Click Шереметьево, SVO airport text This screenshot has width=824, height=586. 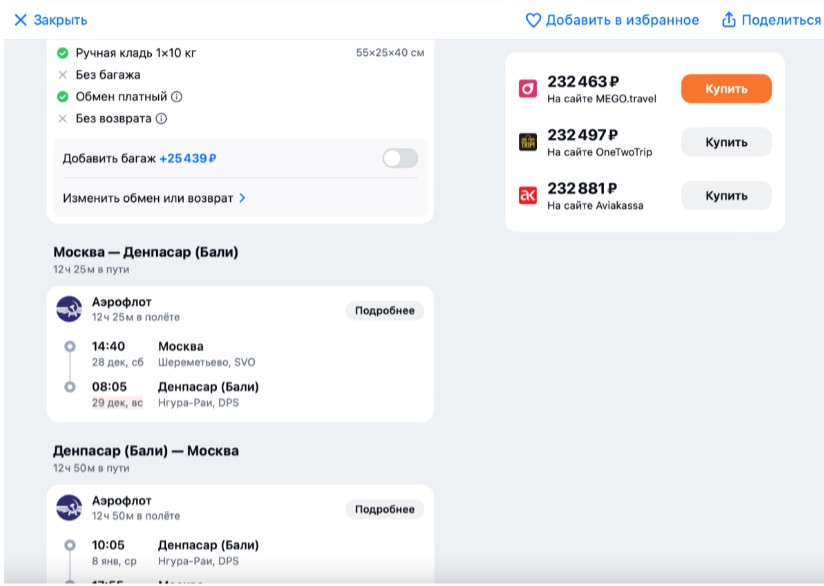coord(207,362)
